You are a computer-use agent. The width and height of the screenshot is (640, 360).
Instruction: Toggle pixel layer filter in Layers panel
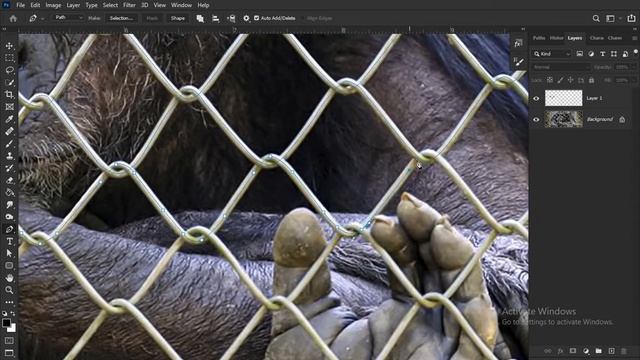tap(580, 53)
